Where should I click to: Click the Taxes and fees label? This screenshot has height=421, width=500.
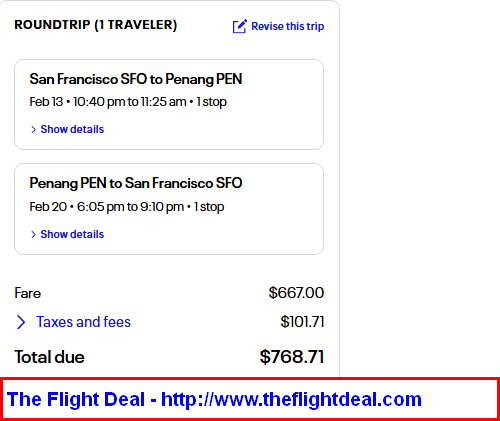click(x=83, y=322)
